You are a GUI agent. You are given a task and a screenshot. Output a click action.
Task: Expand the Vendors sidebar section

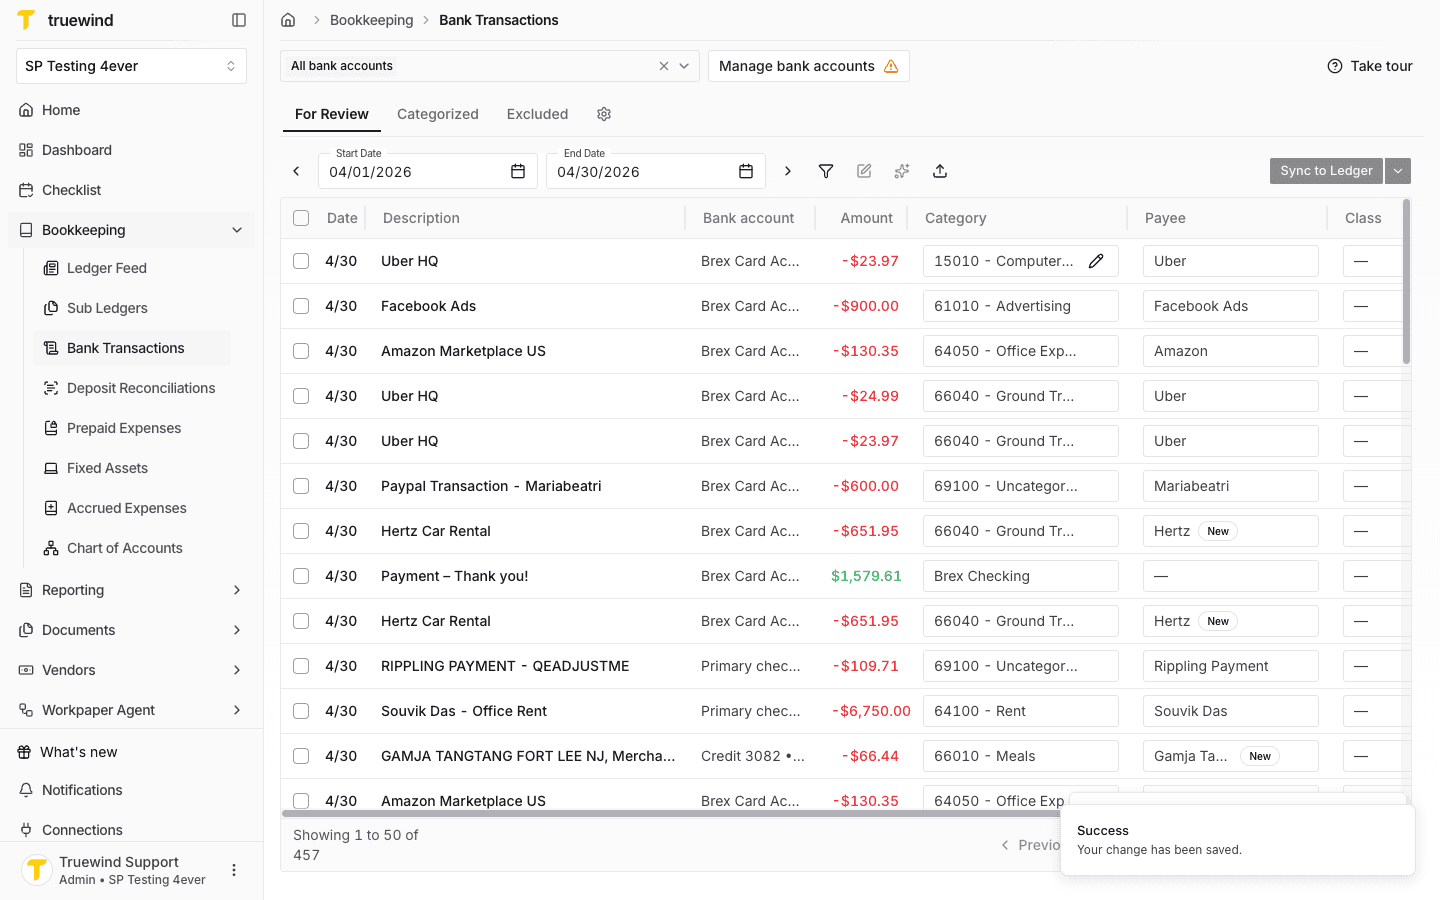[x=237, y=670]
